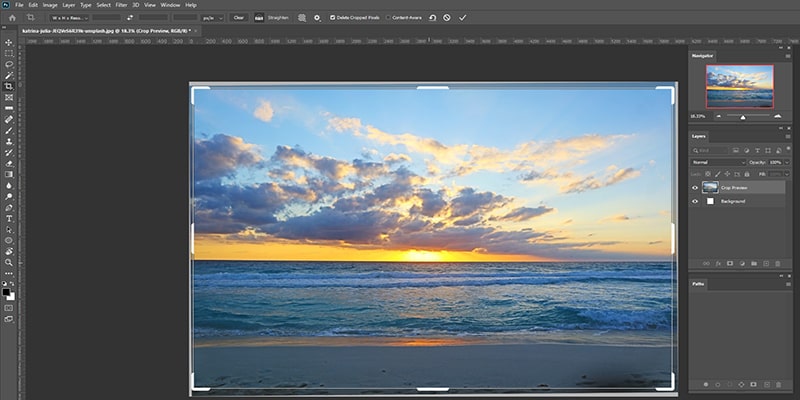The height and width of the screenshot is (400, 800).
Task: Select the Clone Stamp tool
Action: coord(9,141)
